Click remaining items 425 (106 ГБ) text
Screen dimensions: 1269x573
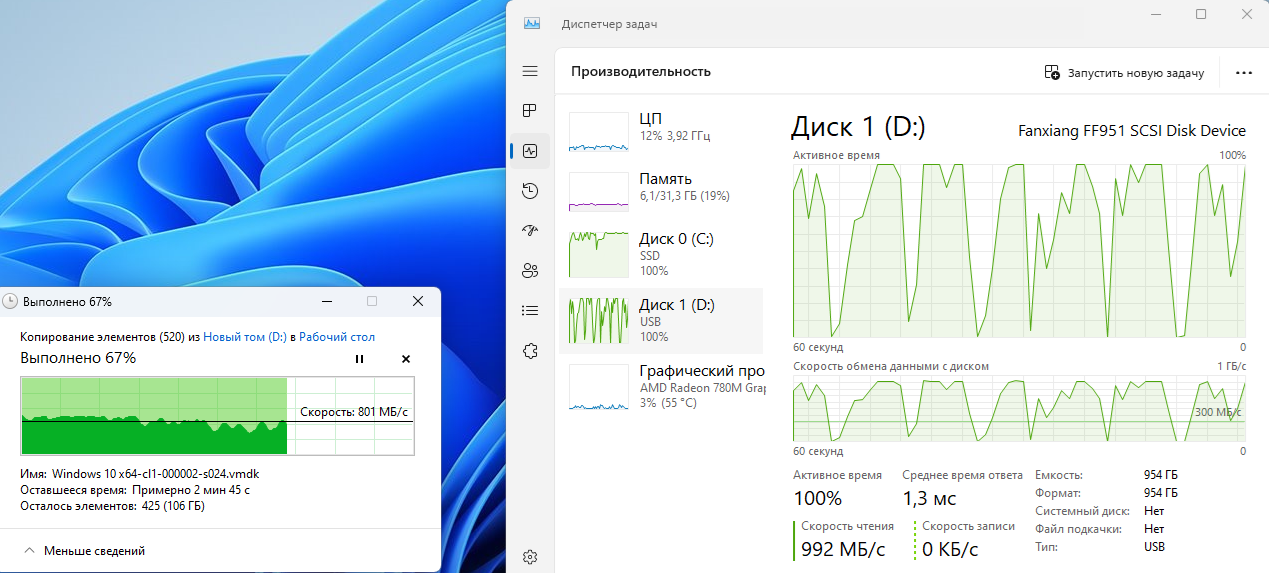click(x=173, y=506)
